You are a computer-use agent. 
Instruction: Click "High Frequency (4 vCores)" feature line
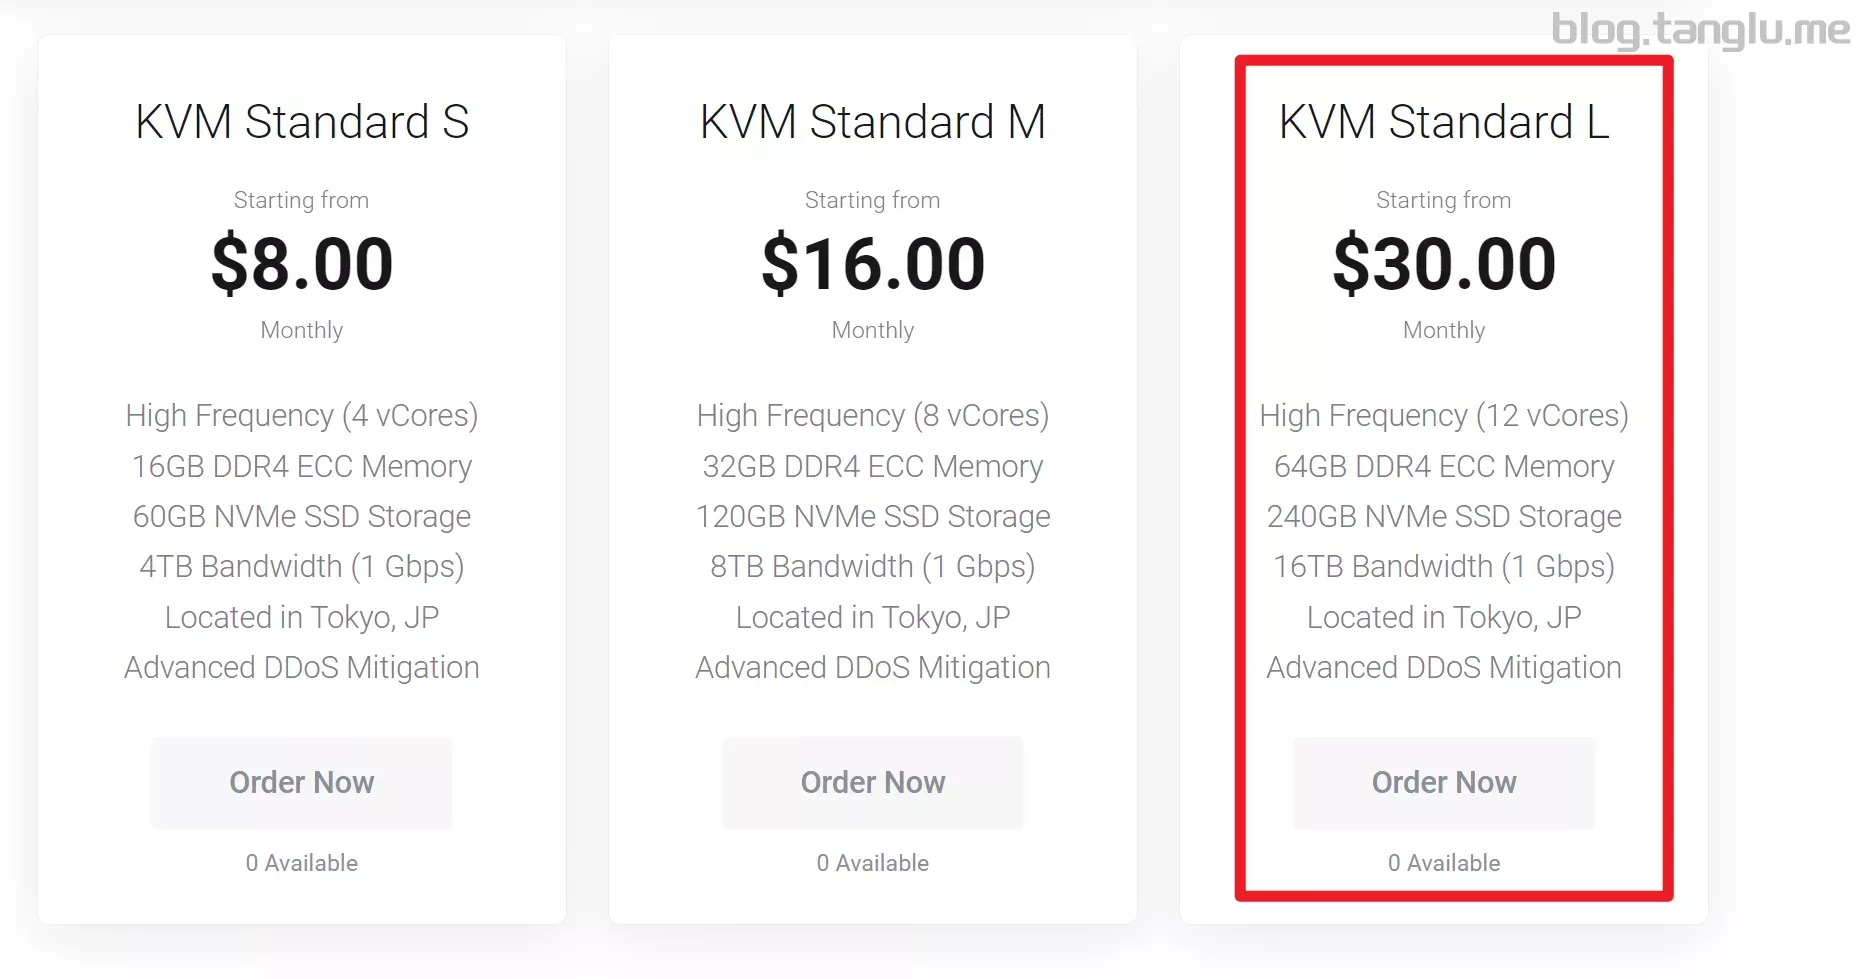302,415
